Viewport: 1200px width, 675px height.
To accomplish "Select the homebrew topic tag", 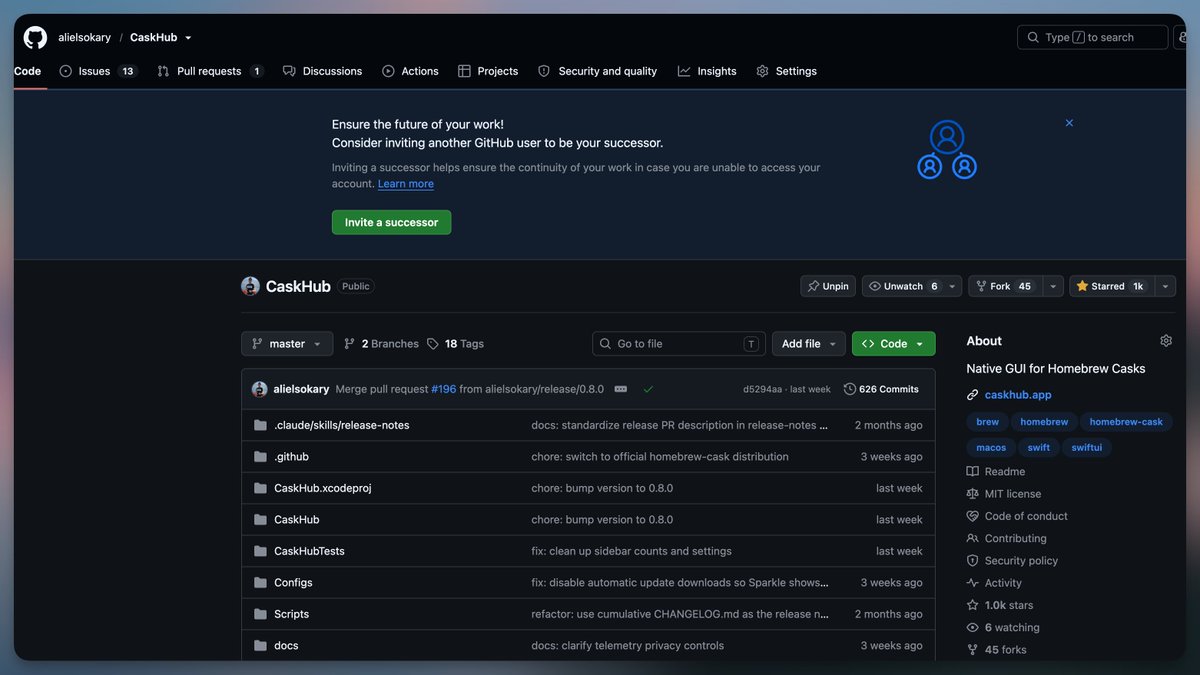I will pyautogui.click(x=1044, y=422).
